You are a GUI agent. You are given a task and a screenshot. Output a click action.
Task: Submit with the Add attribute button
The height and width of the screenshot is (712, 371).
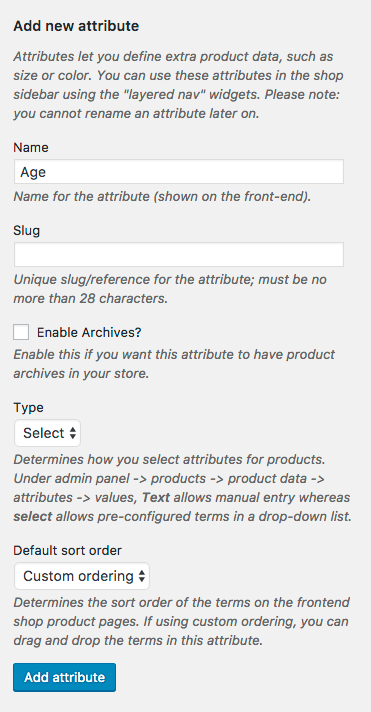(64, 677)
